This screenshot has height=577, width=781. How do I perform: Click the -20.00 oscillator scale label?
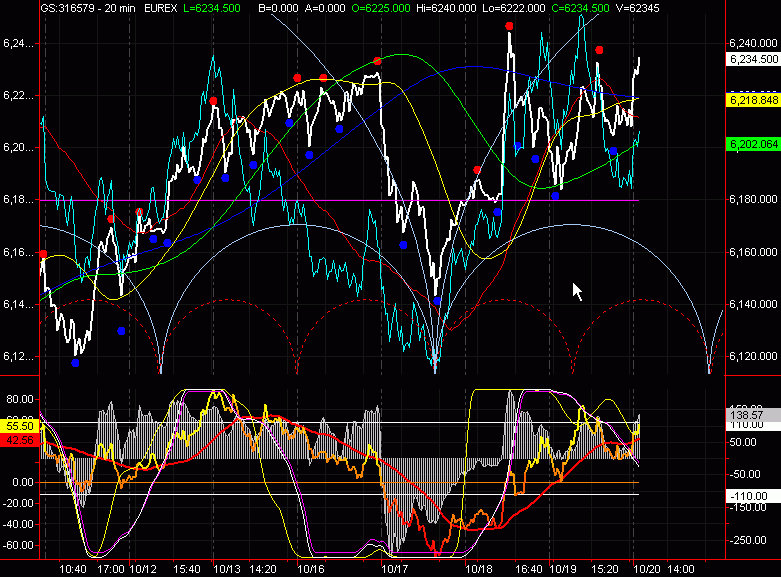point(18,503)
